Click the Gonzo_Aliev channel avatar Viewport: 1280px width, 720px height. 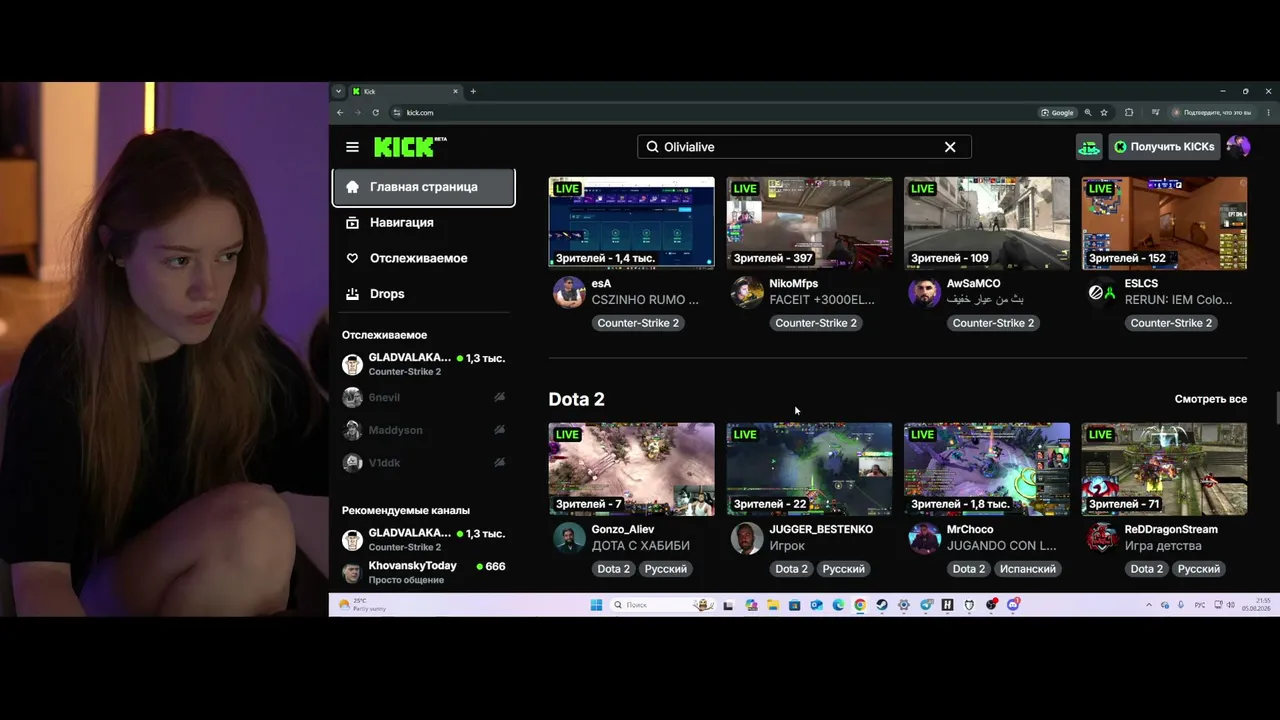[569, 538]
